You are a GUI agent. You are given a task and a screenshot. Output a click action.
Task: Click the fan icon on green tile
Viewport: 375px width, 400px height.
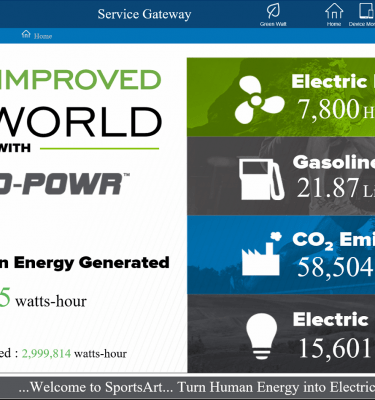click(x=259, y=99)
